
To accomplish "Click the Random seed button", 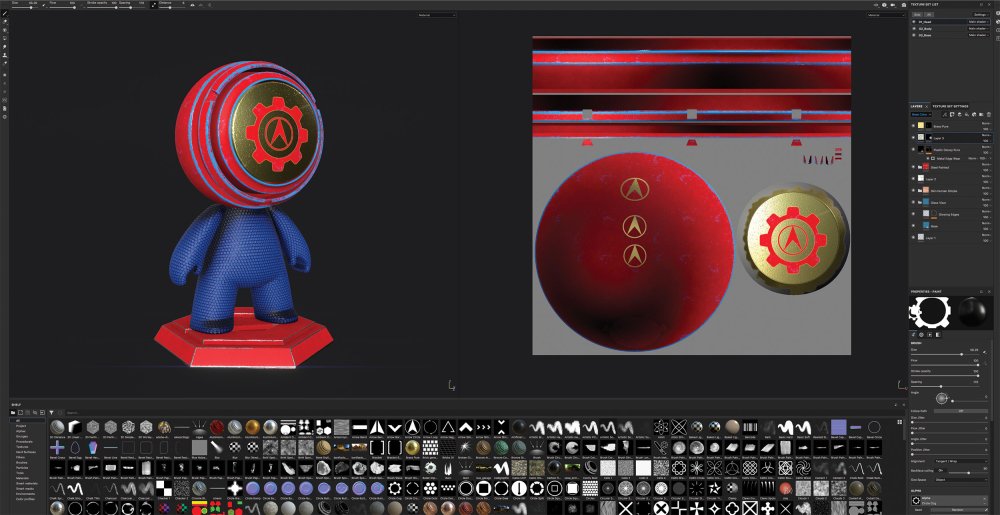I will (x=957, y=510).
